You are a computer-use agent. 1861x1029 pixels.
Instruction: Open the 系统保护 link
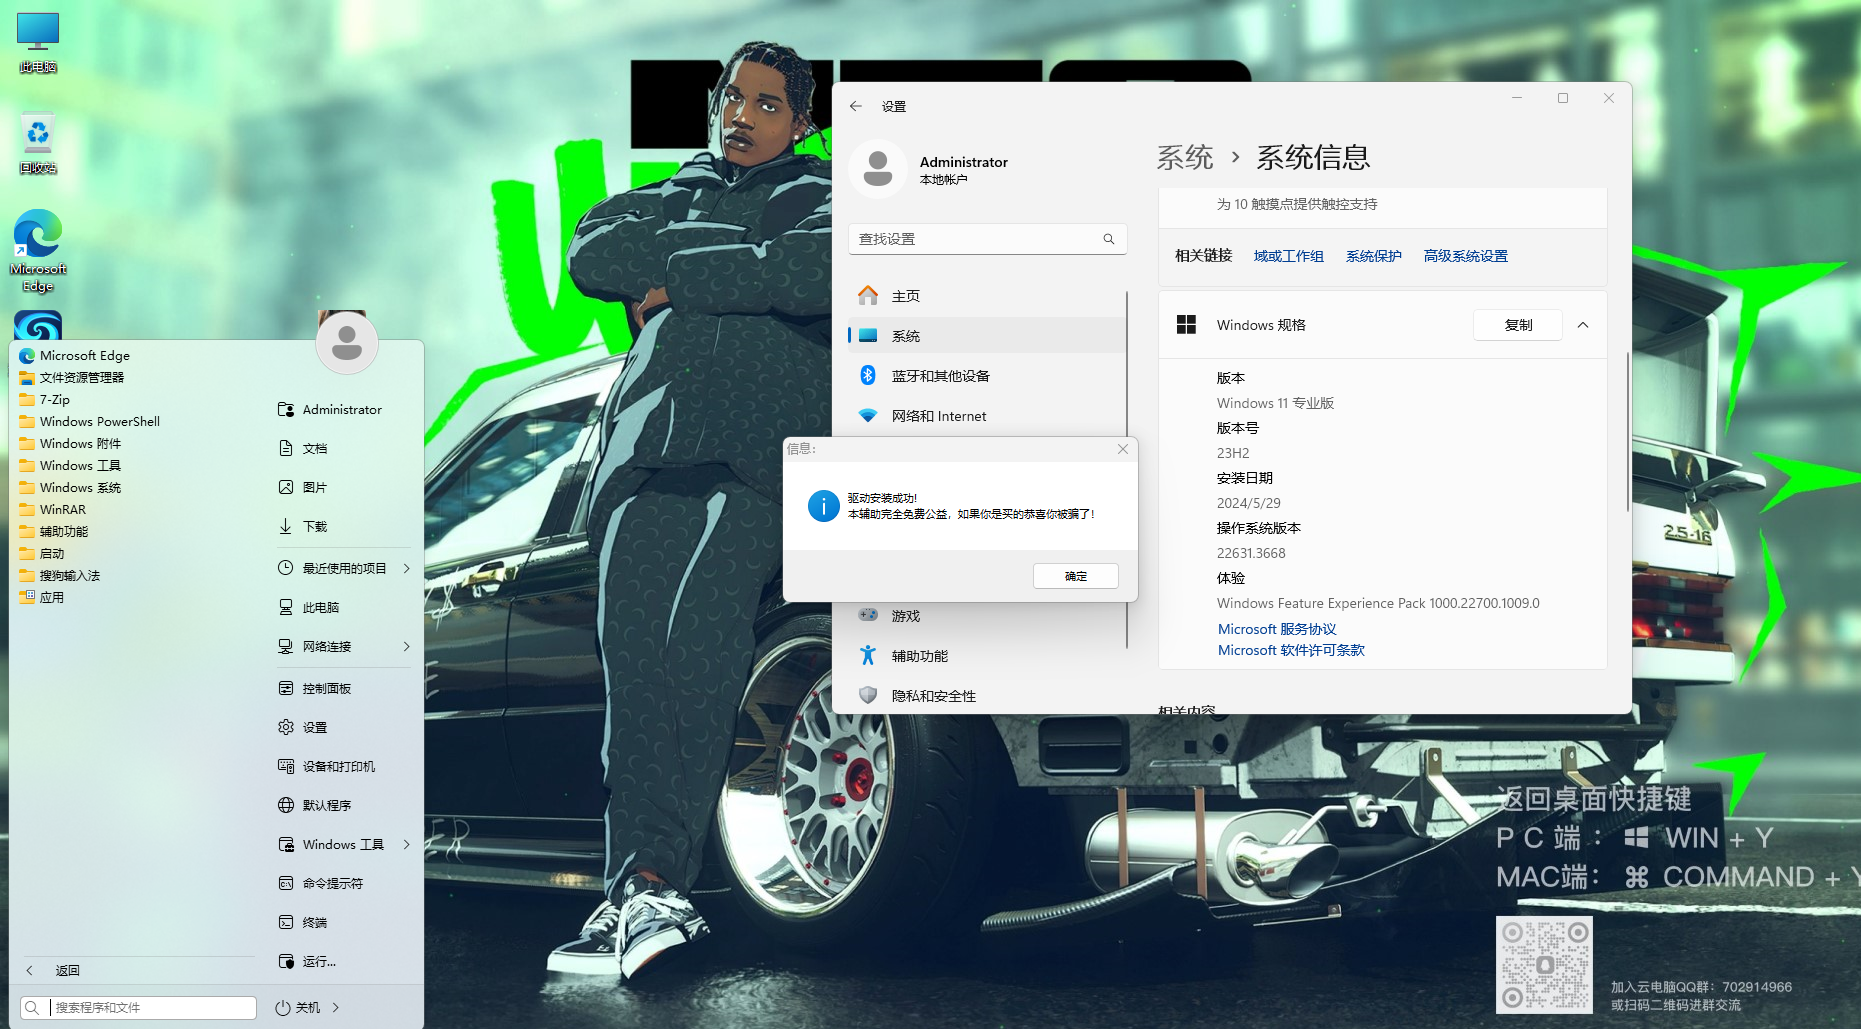point(1374,256)
